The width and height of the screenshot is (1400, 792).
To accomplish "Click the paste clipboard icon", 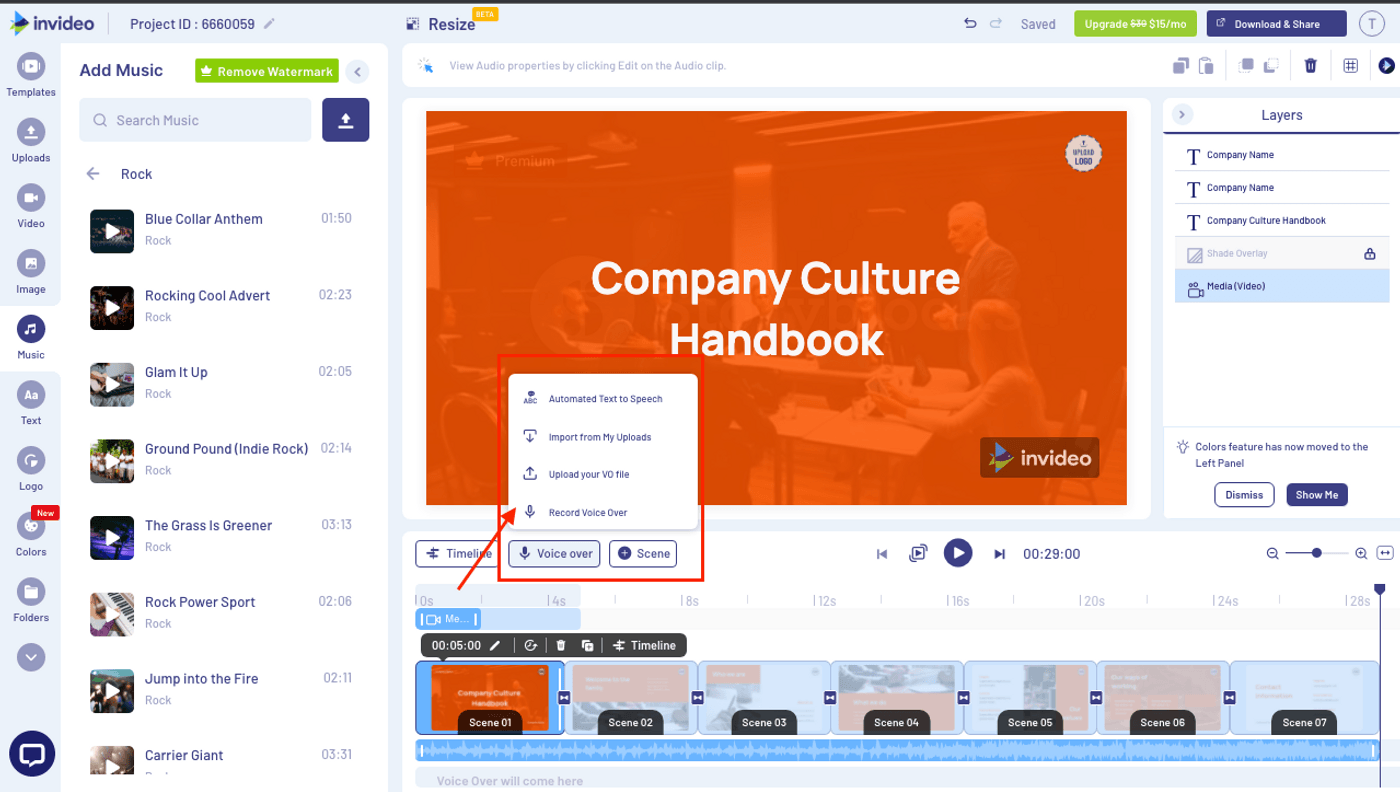I will [1206, 66].
